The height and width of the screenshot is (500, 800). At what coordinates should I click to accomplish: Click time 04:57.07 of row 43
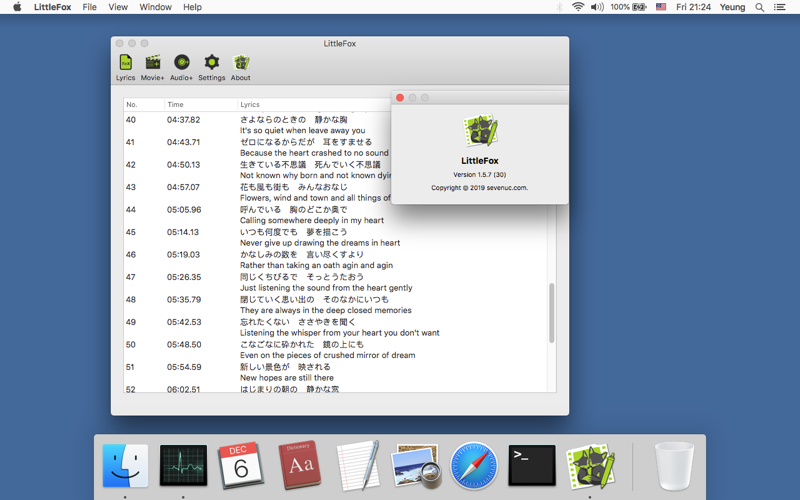(x=183, y=187)
